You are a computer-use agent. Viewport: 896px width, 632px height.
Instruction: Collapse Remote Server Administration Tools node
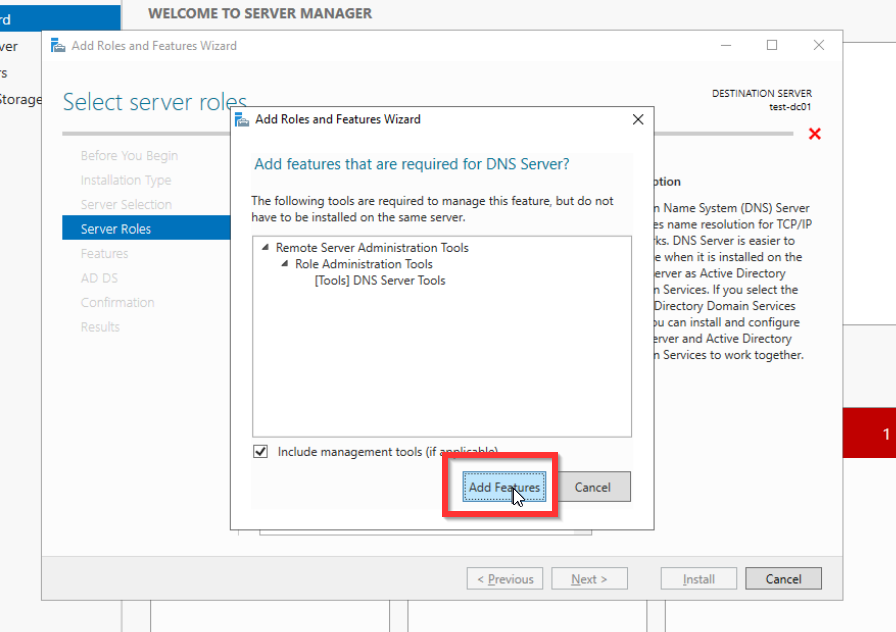coord(265,247)
